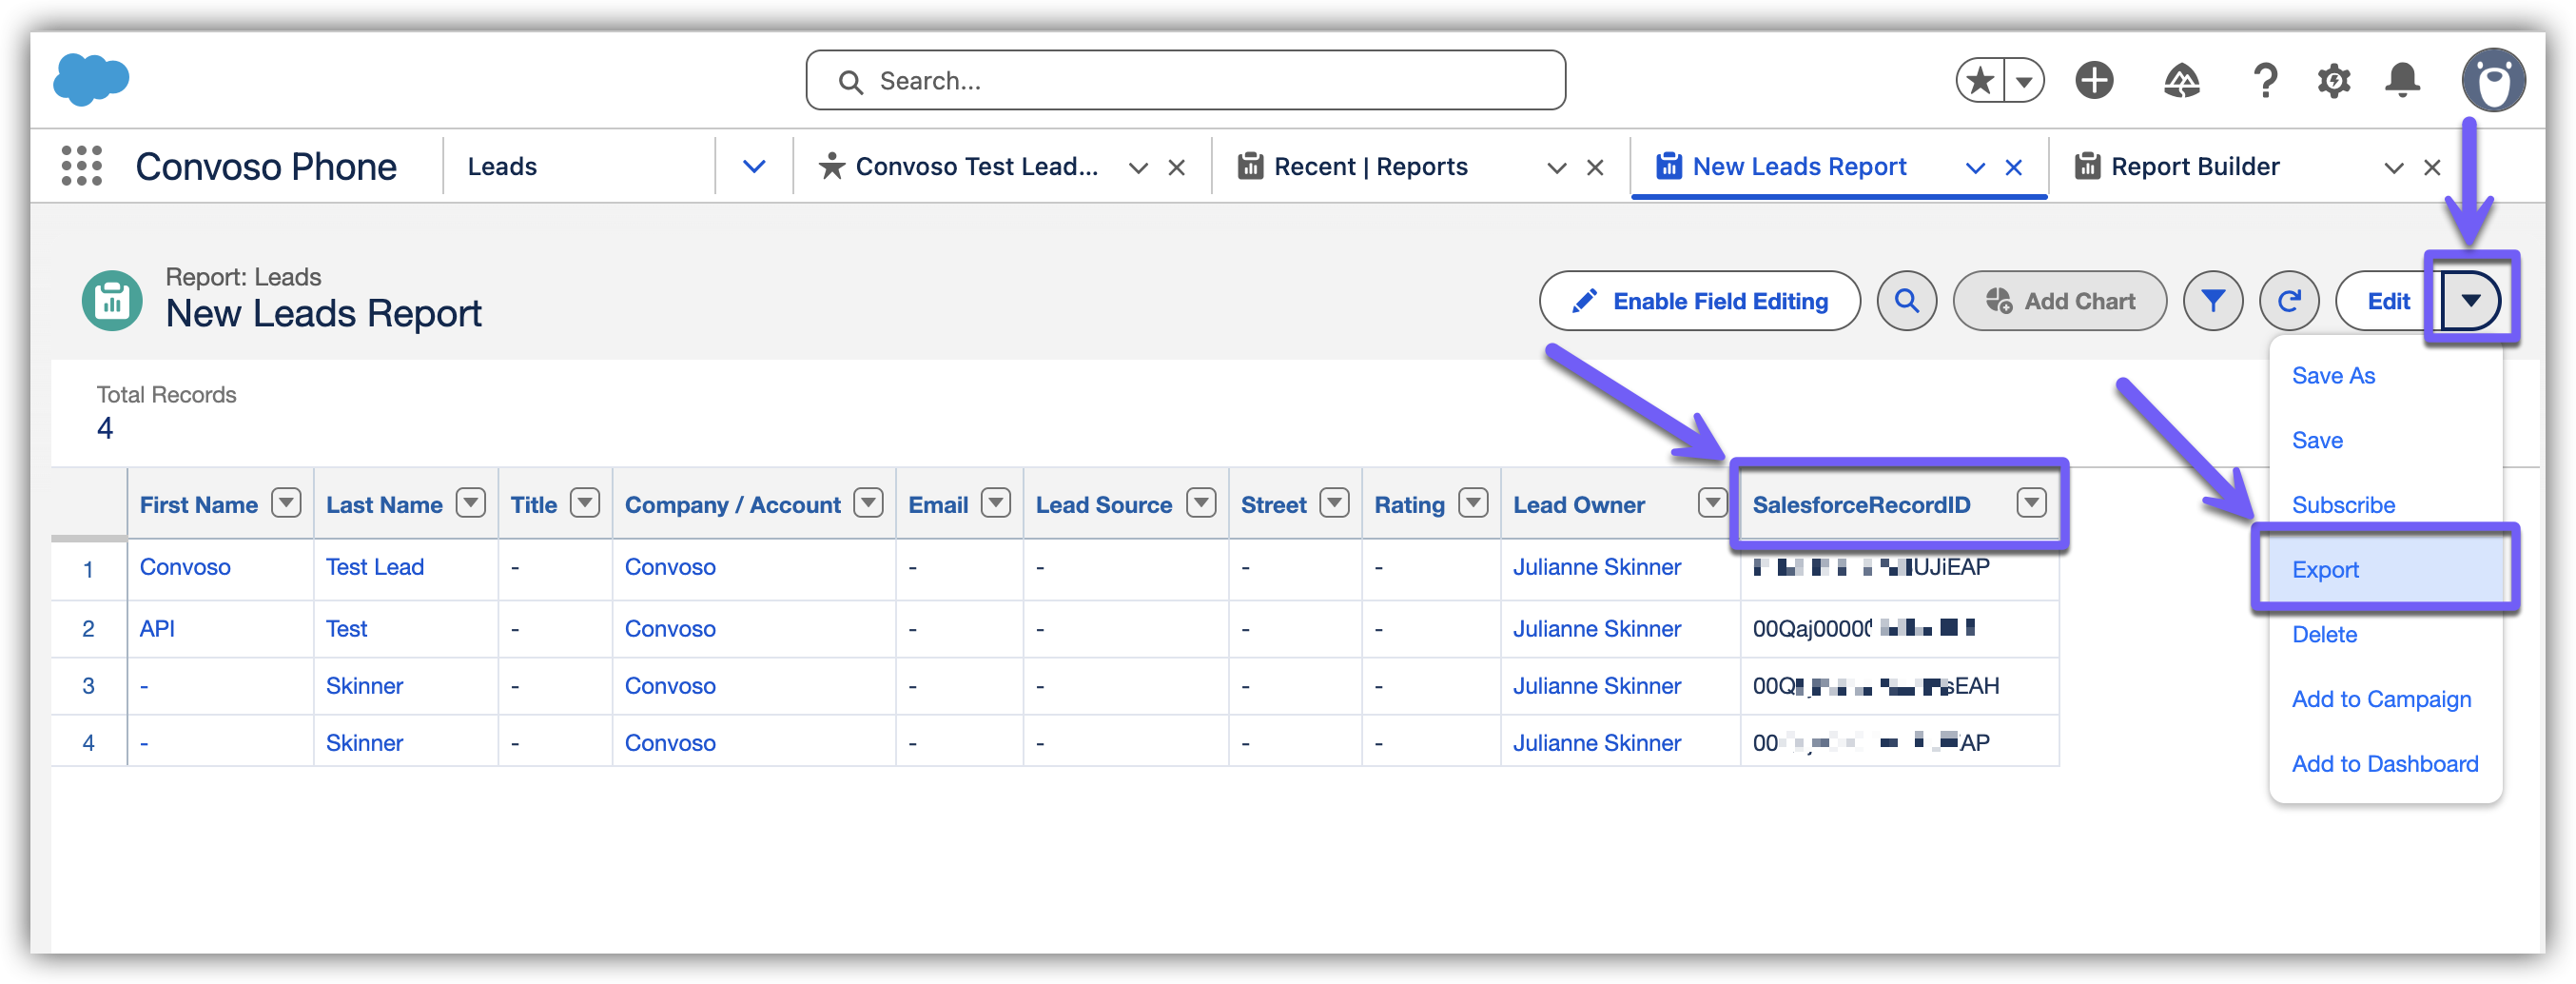Open the First Name column dropdown

coord(286,503)
